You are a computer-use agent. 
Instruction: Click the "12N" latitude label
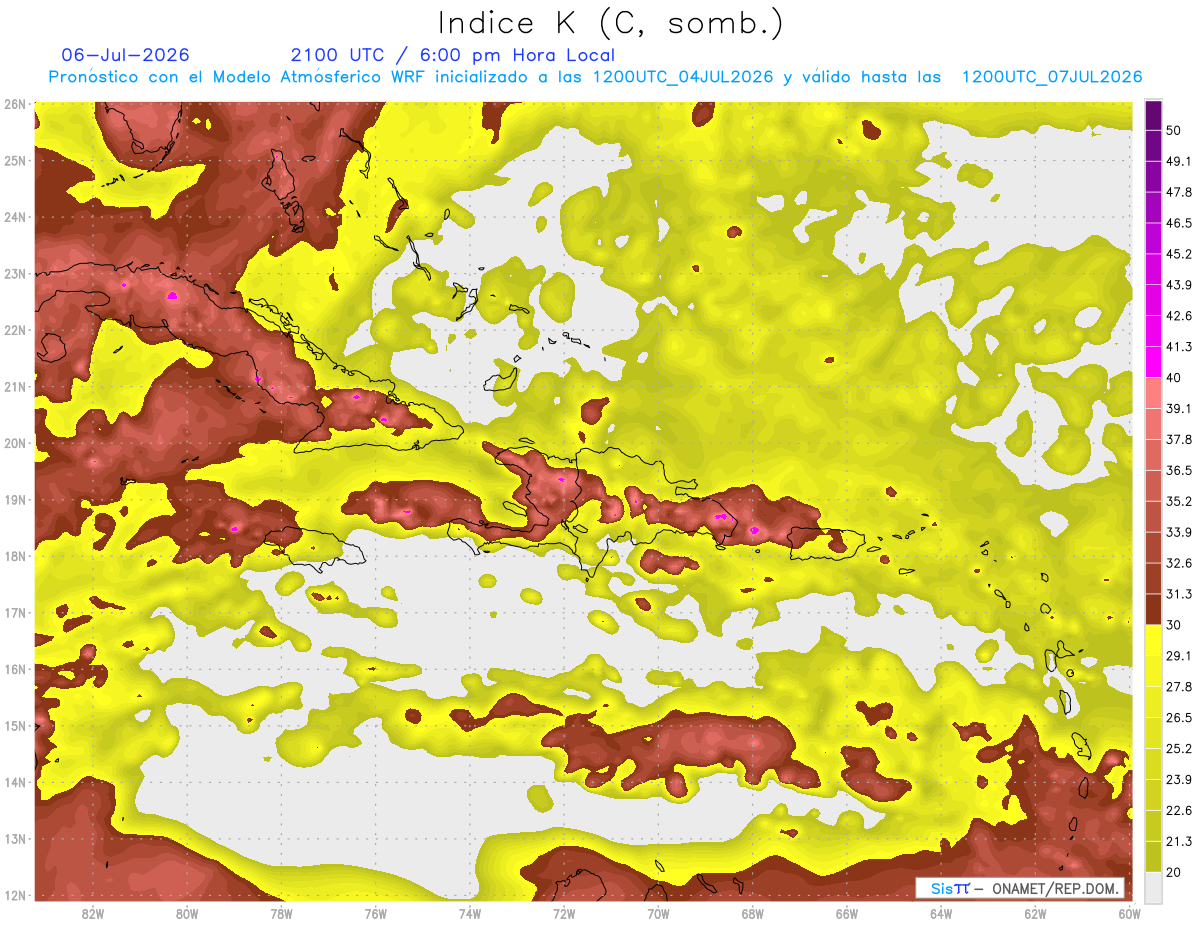[14, 895]
